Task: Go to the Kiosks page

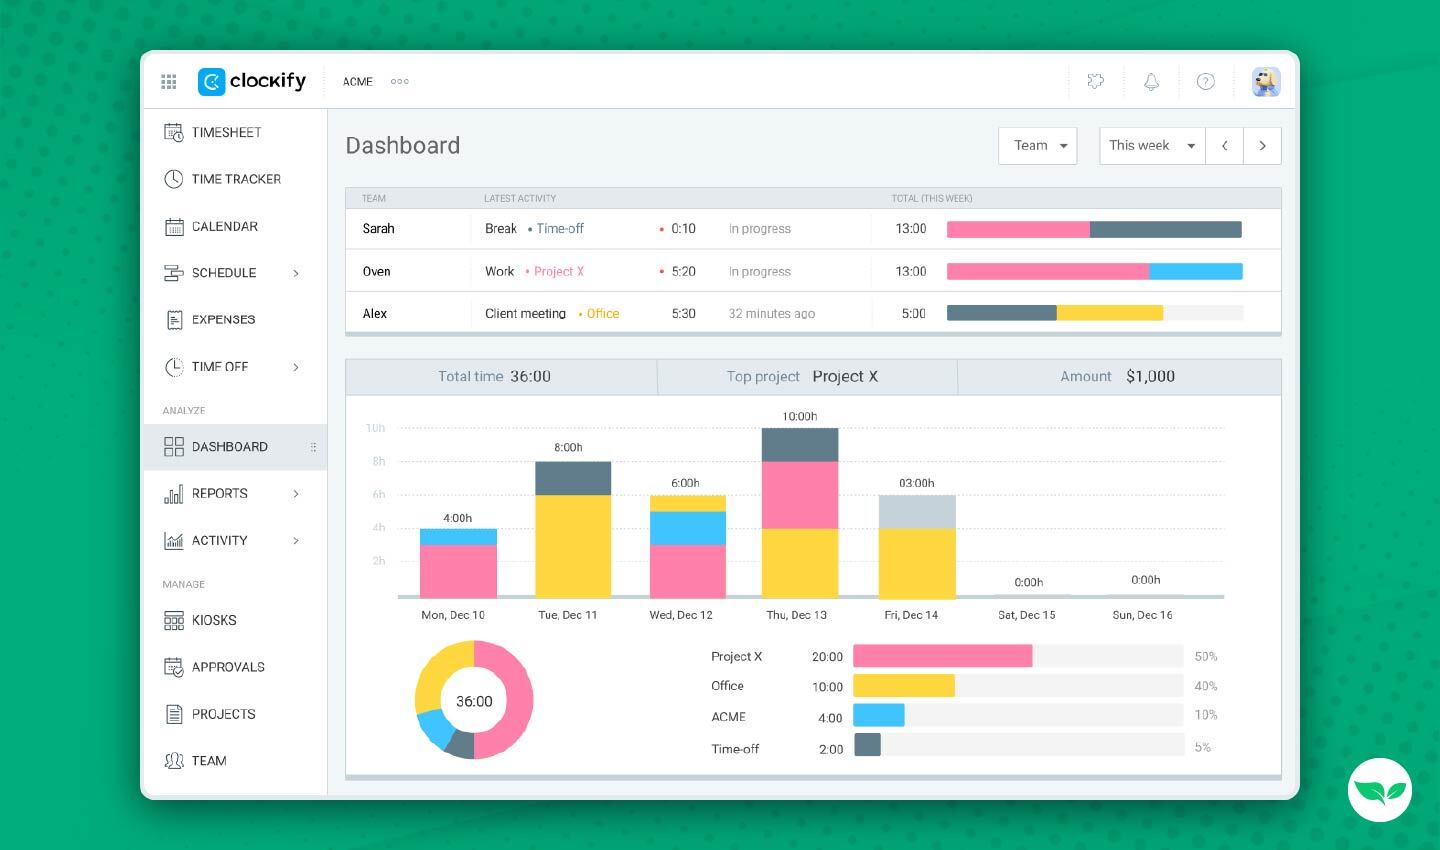Action: click(212, 620)
